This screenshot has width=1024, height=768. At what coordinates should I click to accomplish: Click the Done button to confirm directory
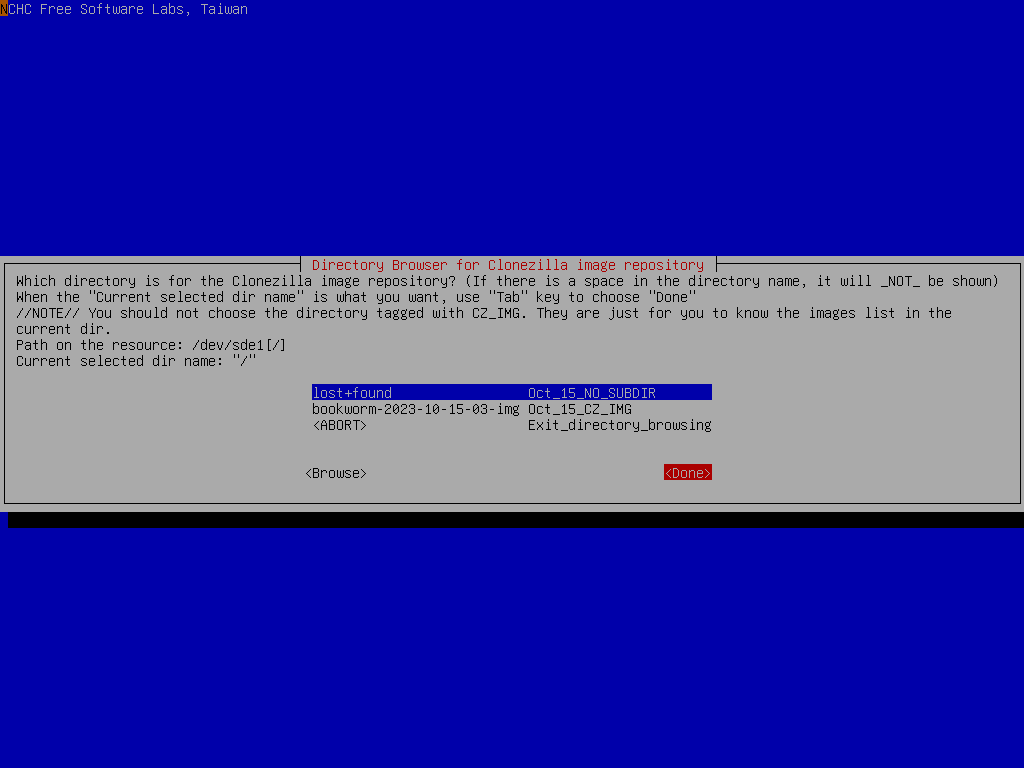pyautogui.click(x=687, y=472)
